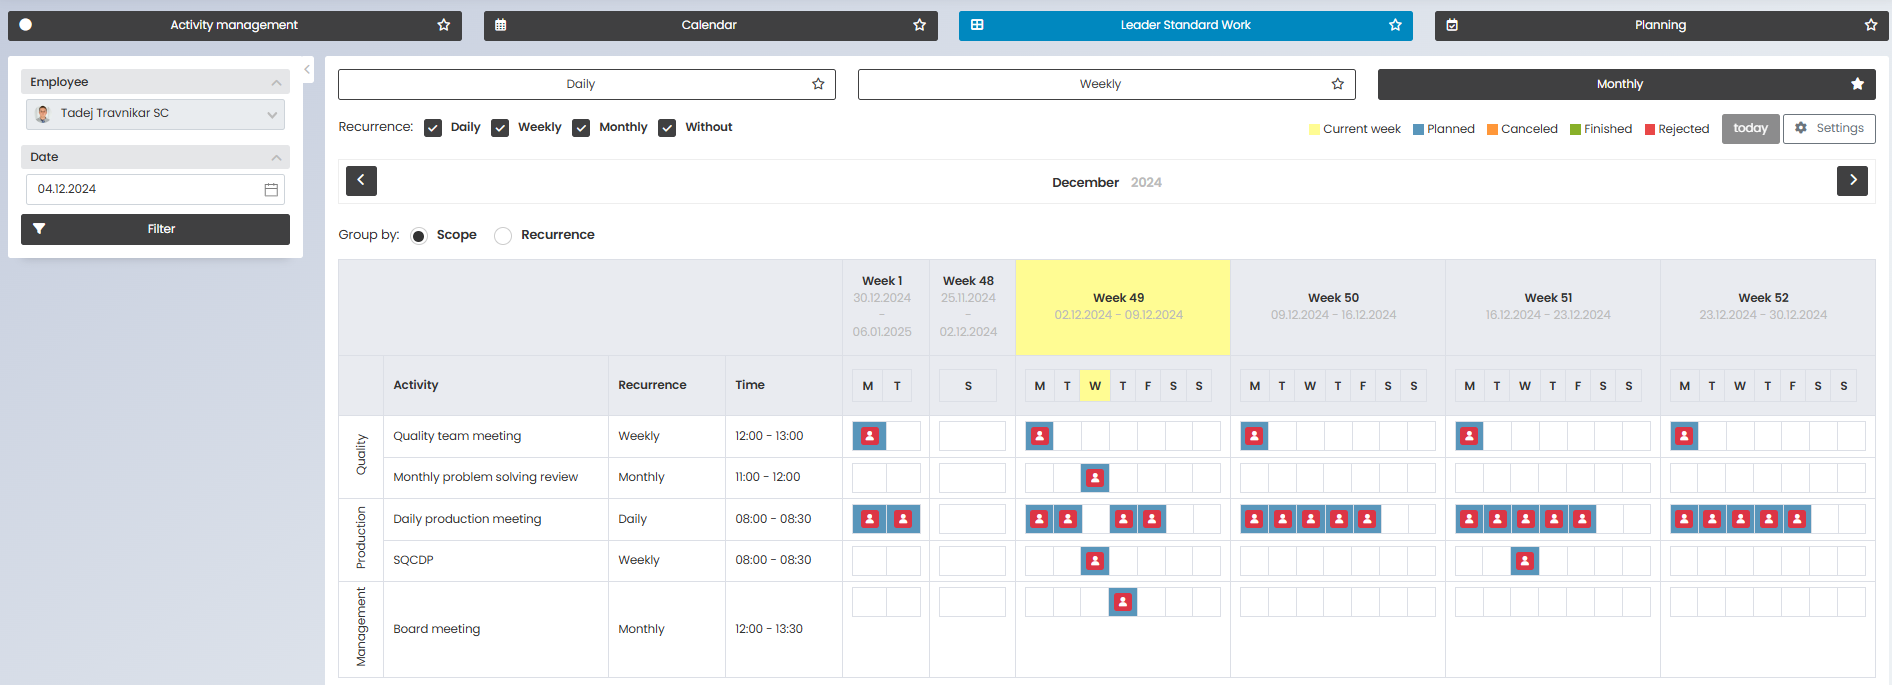
Task: Star the Activity management tab
Action: coord(443,25)
